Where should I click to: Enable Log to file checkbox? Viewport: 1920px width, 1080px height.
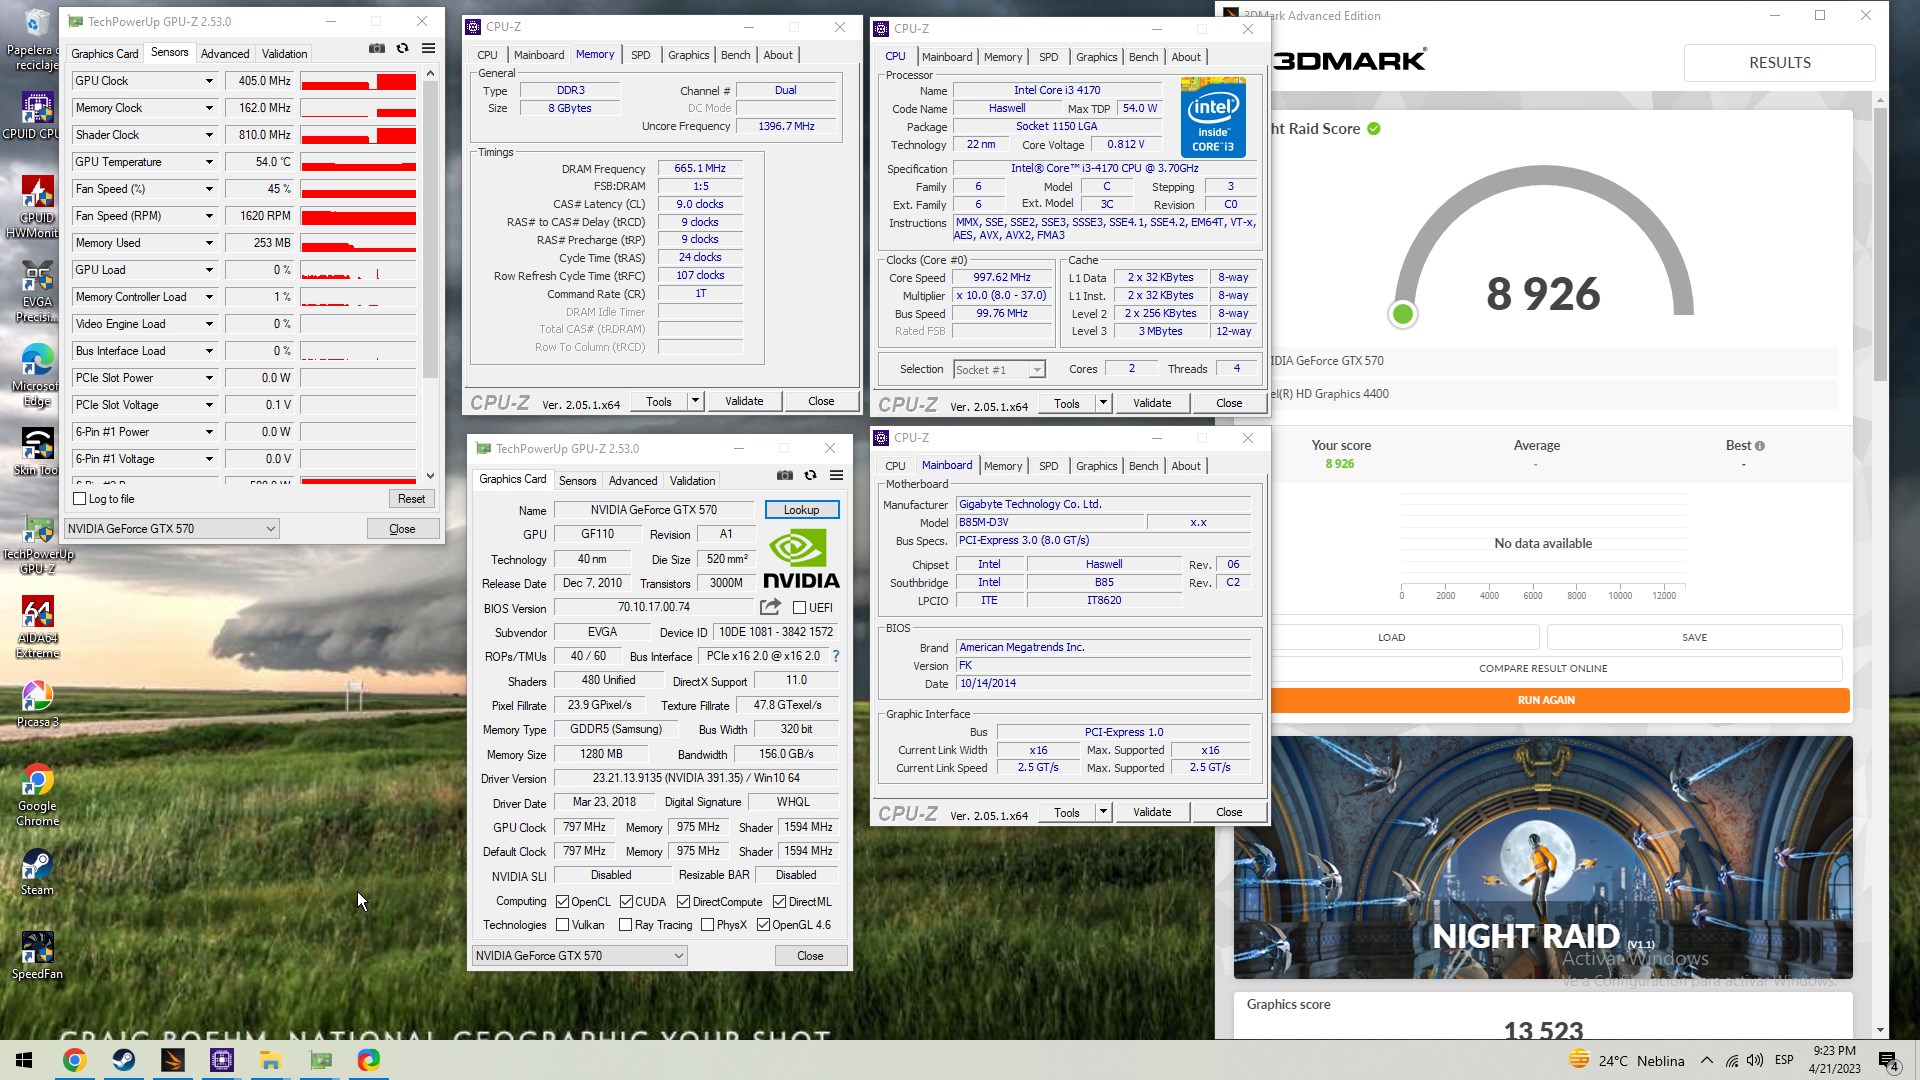[80, 498]
